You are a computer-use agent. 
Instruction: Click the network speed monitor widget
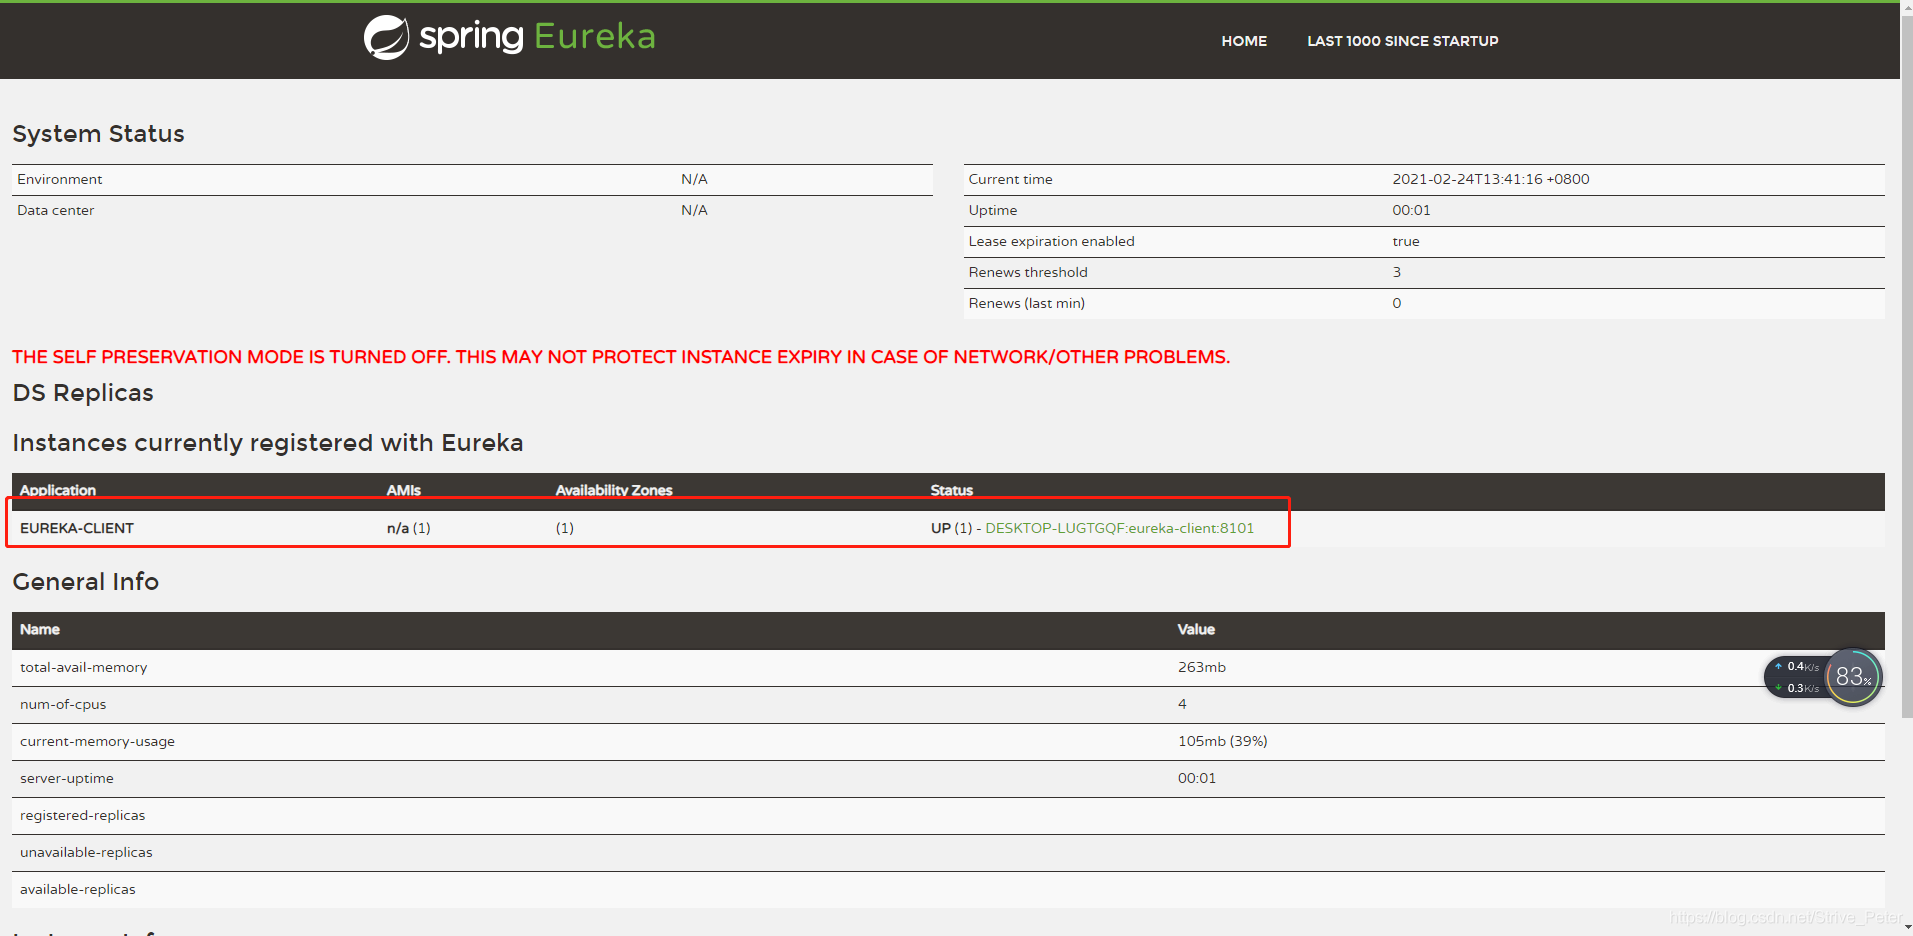(1795, 677)
